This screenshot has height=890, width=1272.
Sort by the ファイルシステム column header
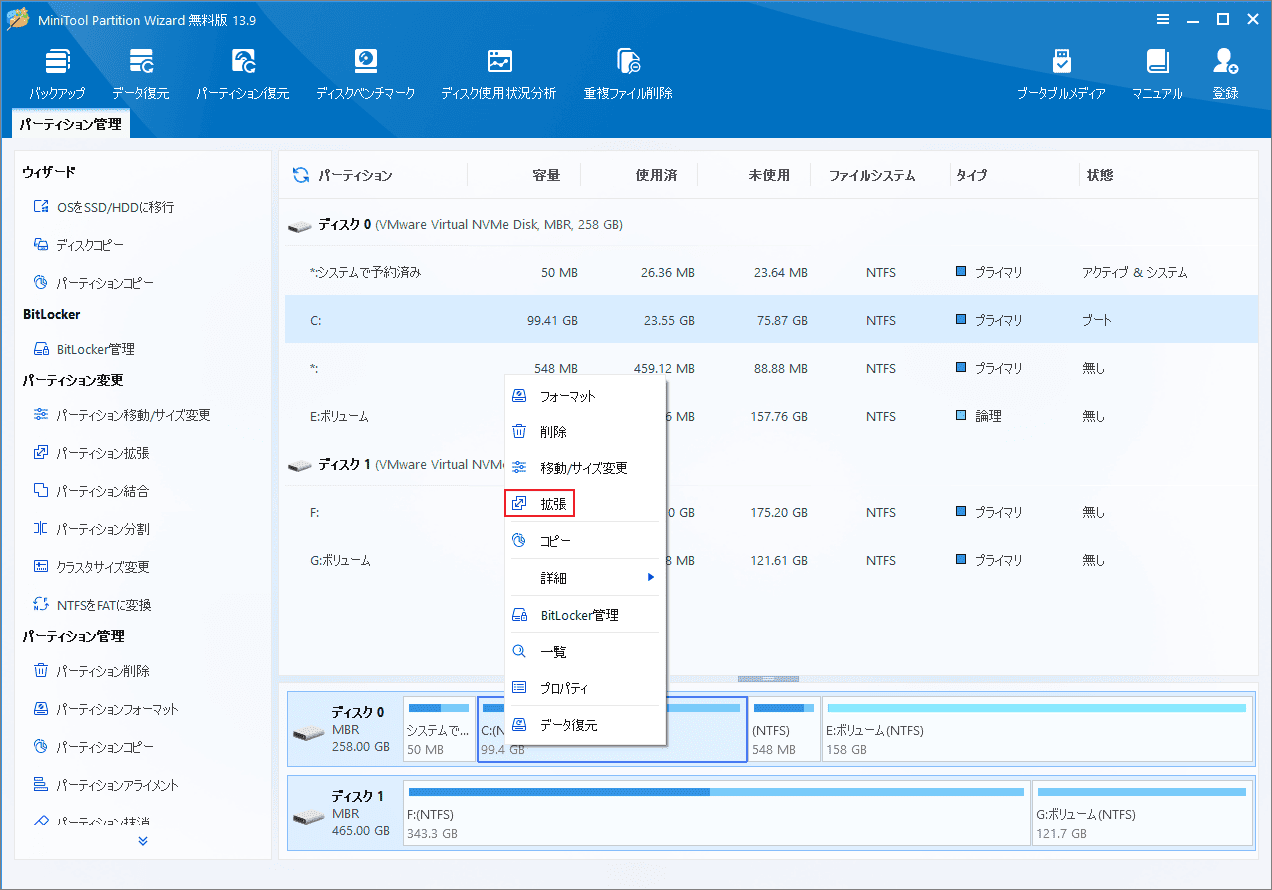pos(871,175)
